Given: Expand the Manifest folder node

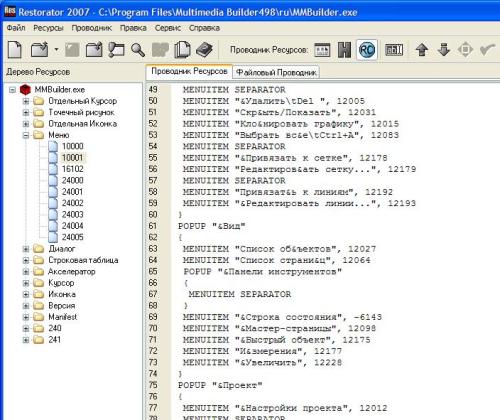Looking at the screenshot, I should 26,317.
